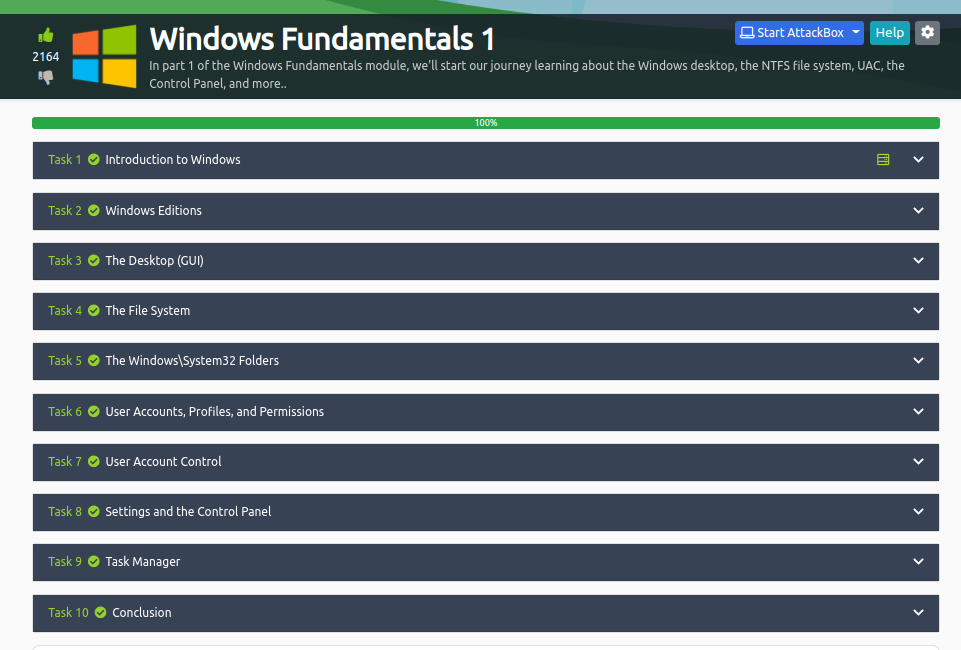Expand Task 3 chevron

[918, 261]
